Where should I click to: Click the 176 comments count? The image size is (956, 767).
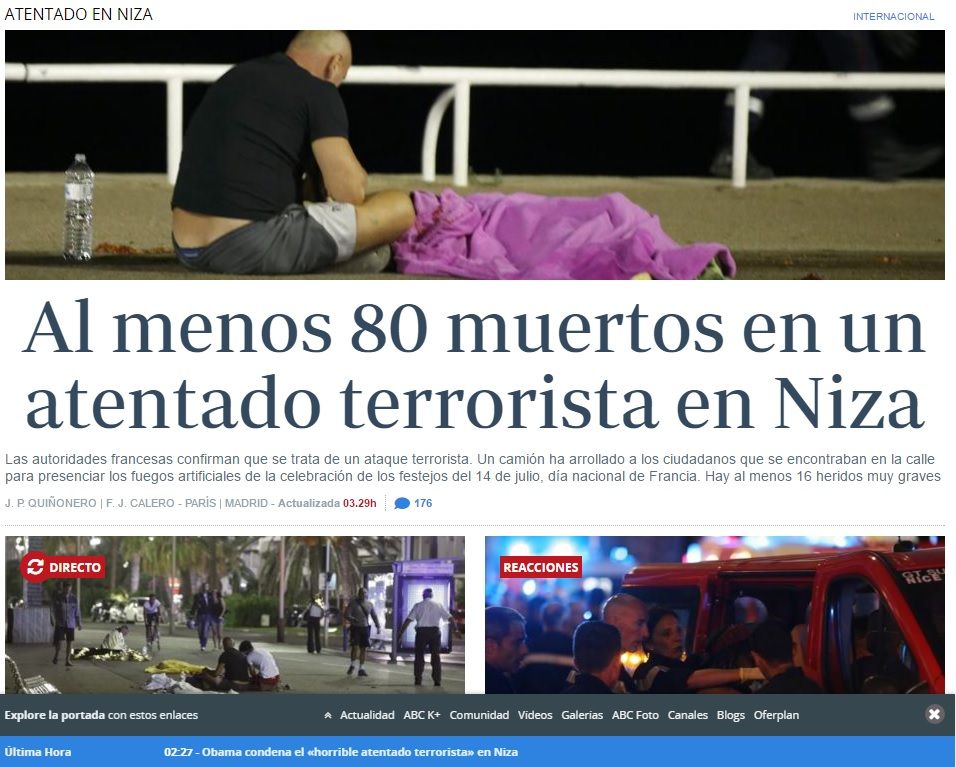point(423,503)
